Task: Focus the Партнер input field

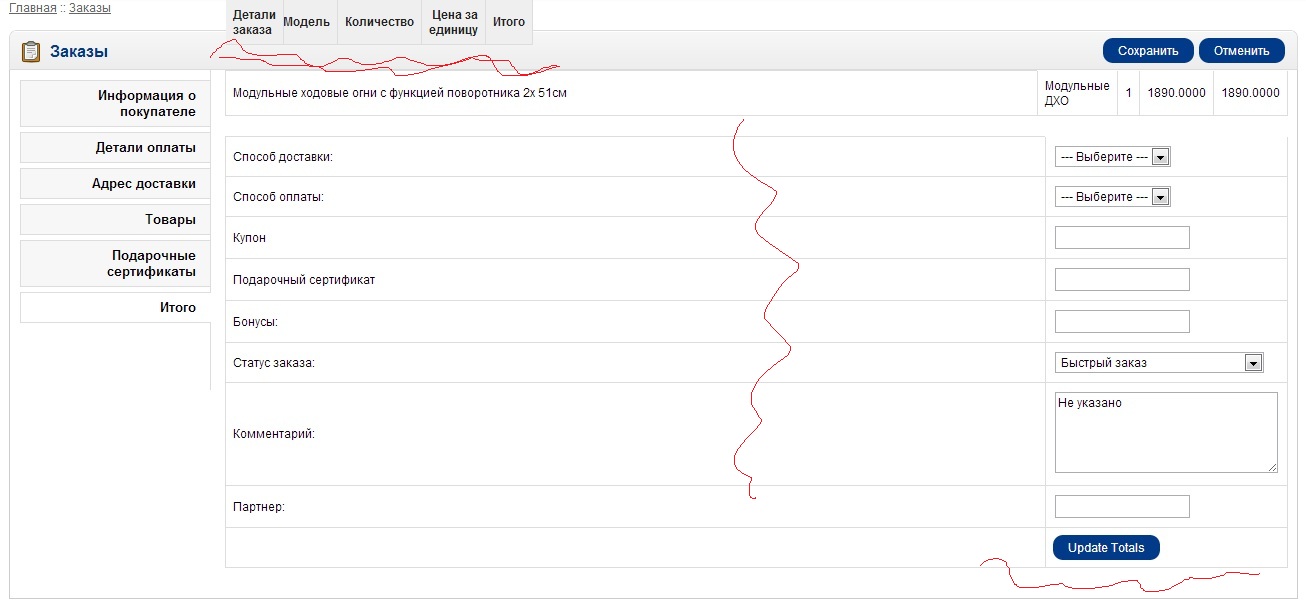Action: (x=1122, y=506)
